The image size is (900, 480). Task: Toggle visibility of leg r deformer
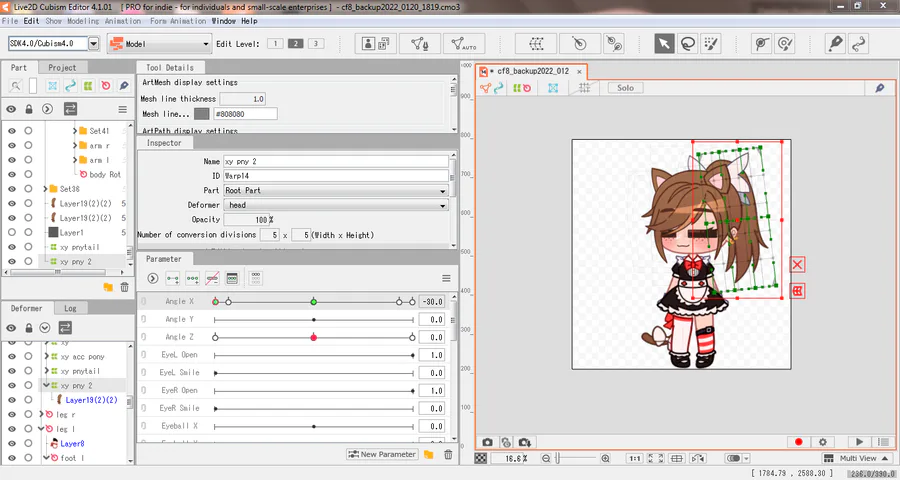(x=11, y=414)
